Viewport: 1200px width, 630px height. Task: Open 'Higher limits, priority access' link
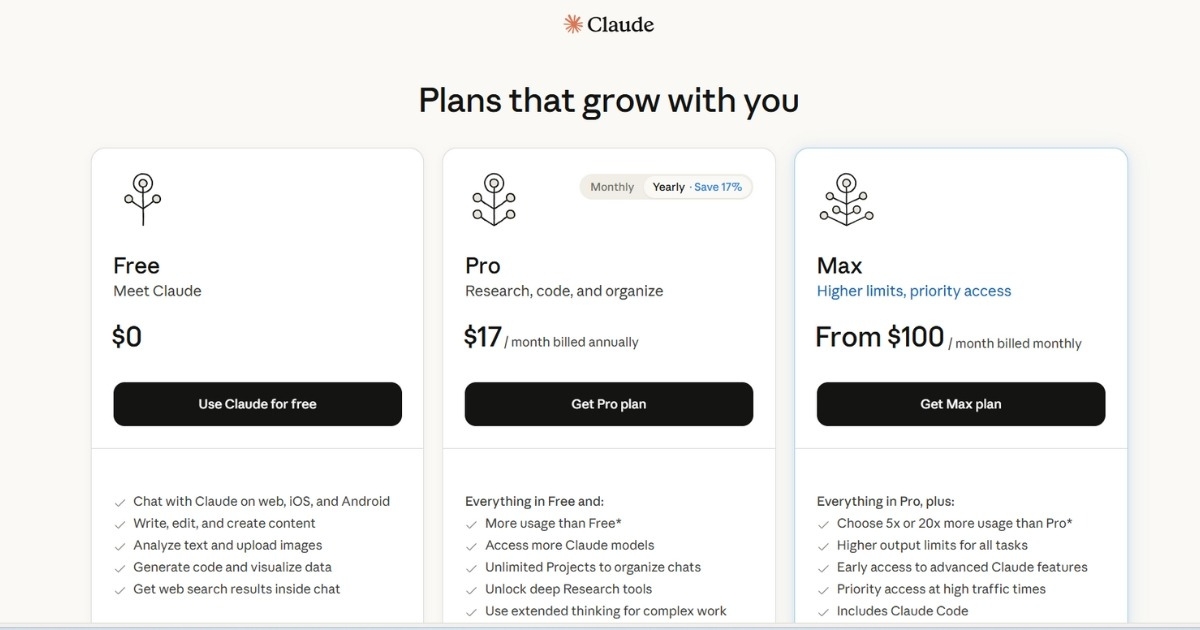click(914, 290)
